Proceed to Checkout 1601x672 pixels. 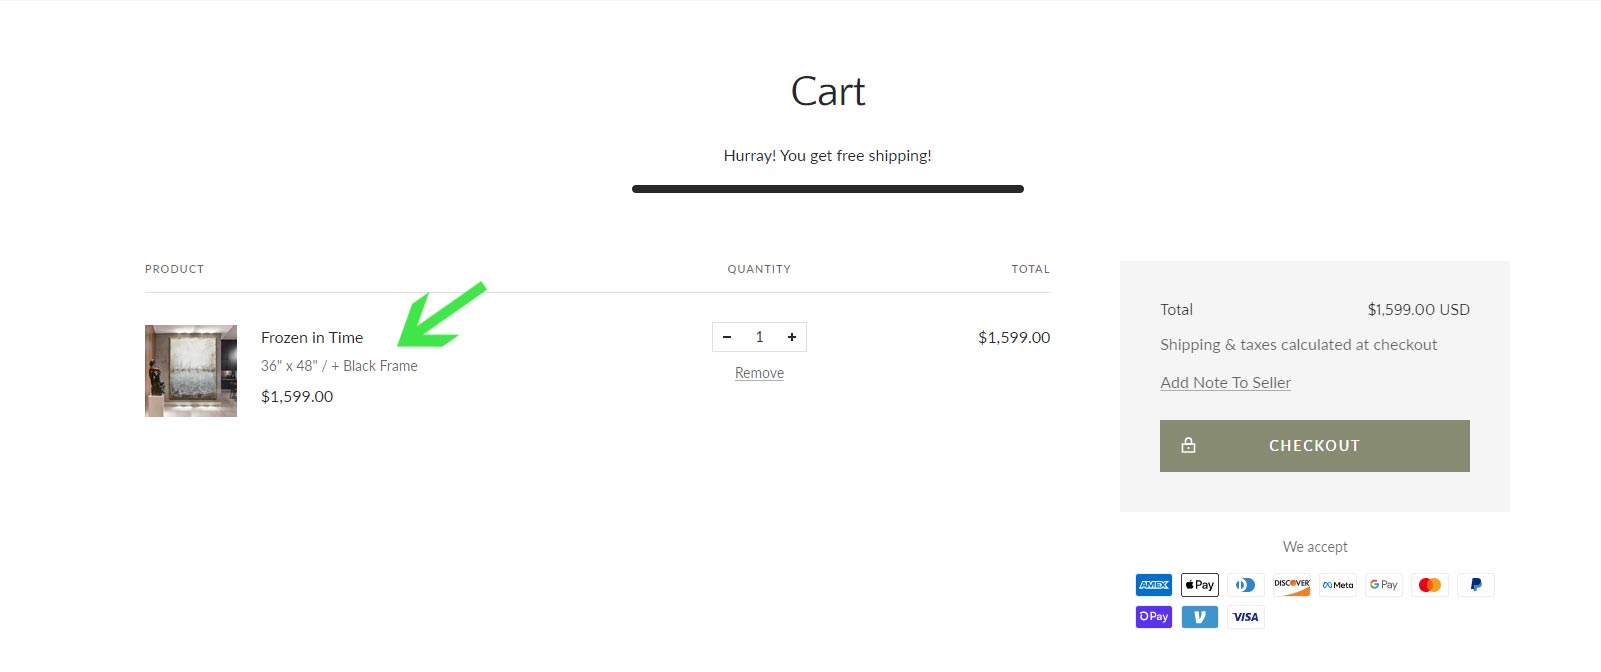click(1314, 446)
